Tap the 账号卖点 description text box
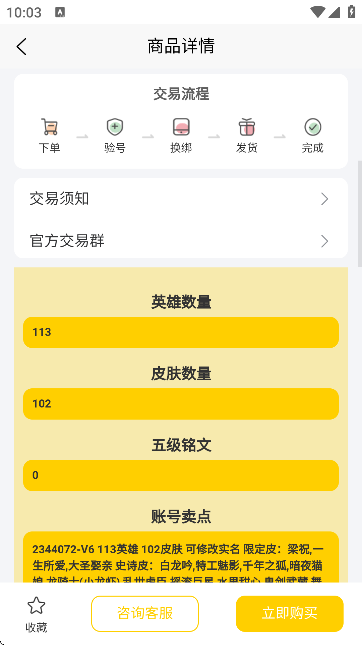Screen dimensions: 362x645 181,557
